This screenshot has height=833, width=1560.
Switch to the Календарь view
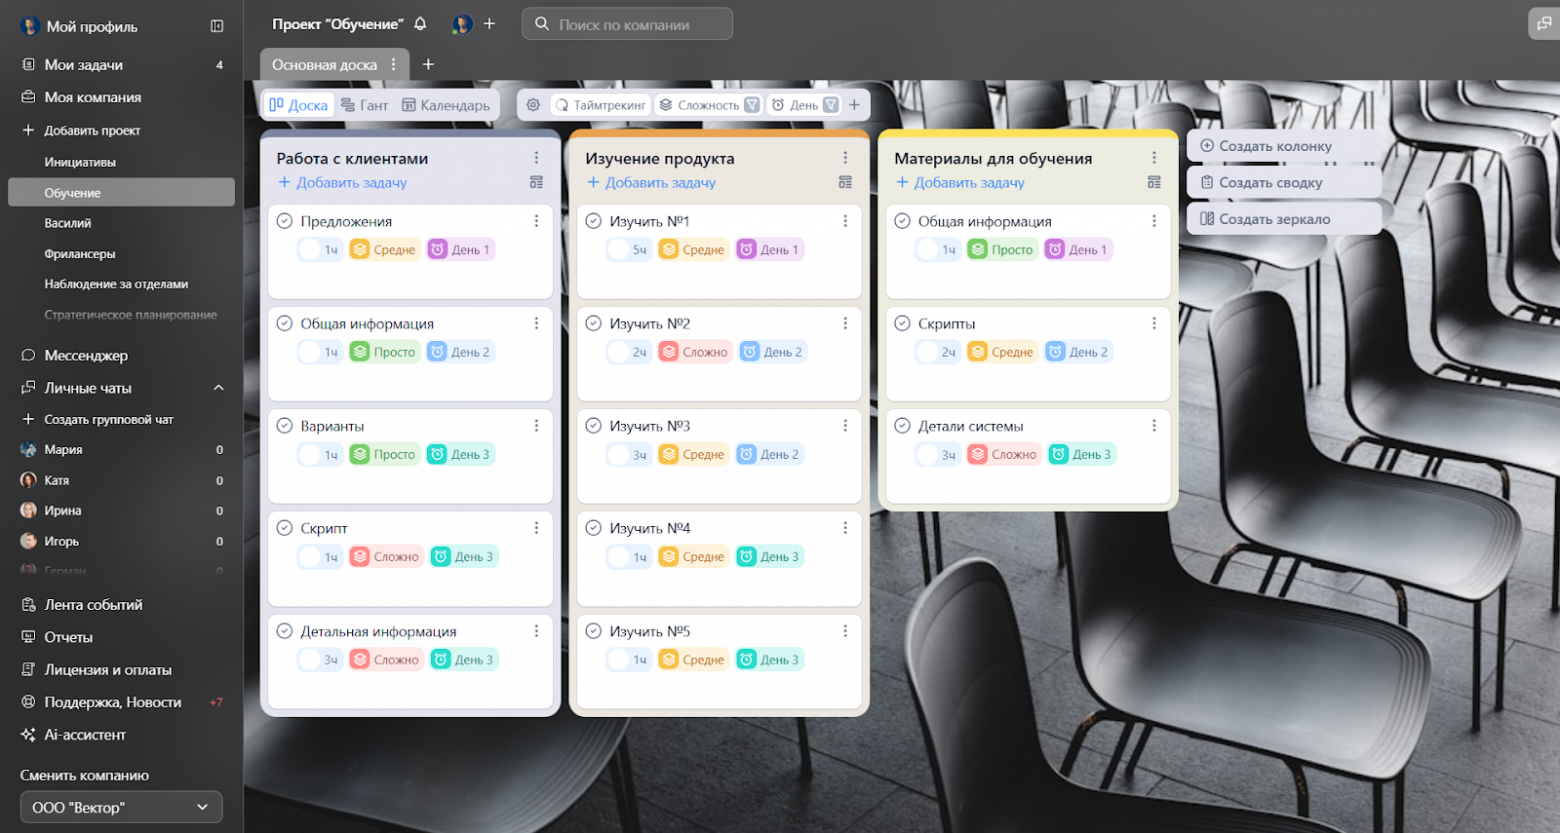tap(446, 105)
